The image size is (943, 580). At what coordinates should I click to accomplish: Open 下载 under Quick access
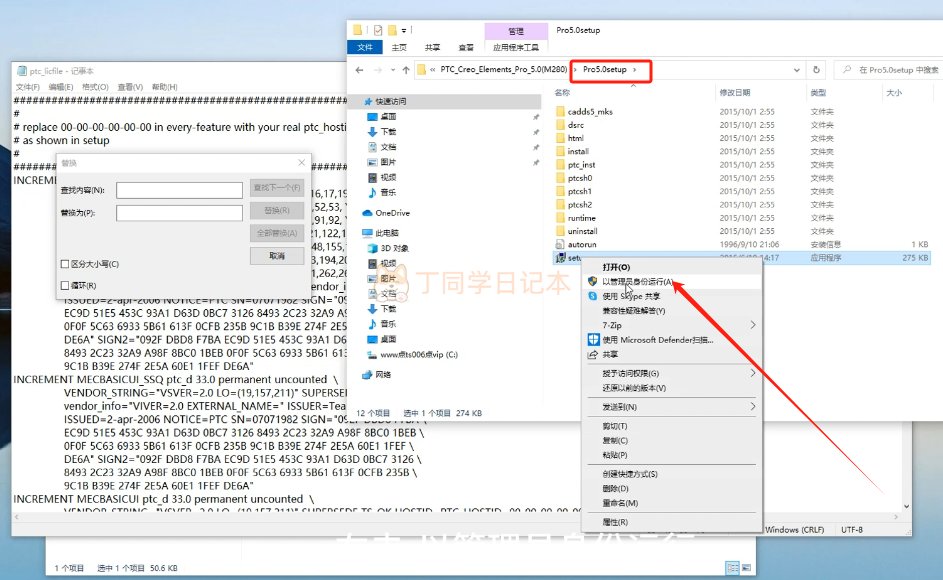click(x=382, y=131)
